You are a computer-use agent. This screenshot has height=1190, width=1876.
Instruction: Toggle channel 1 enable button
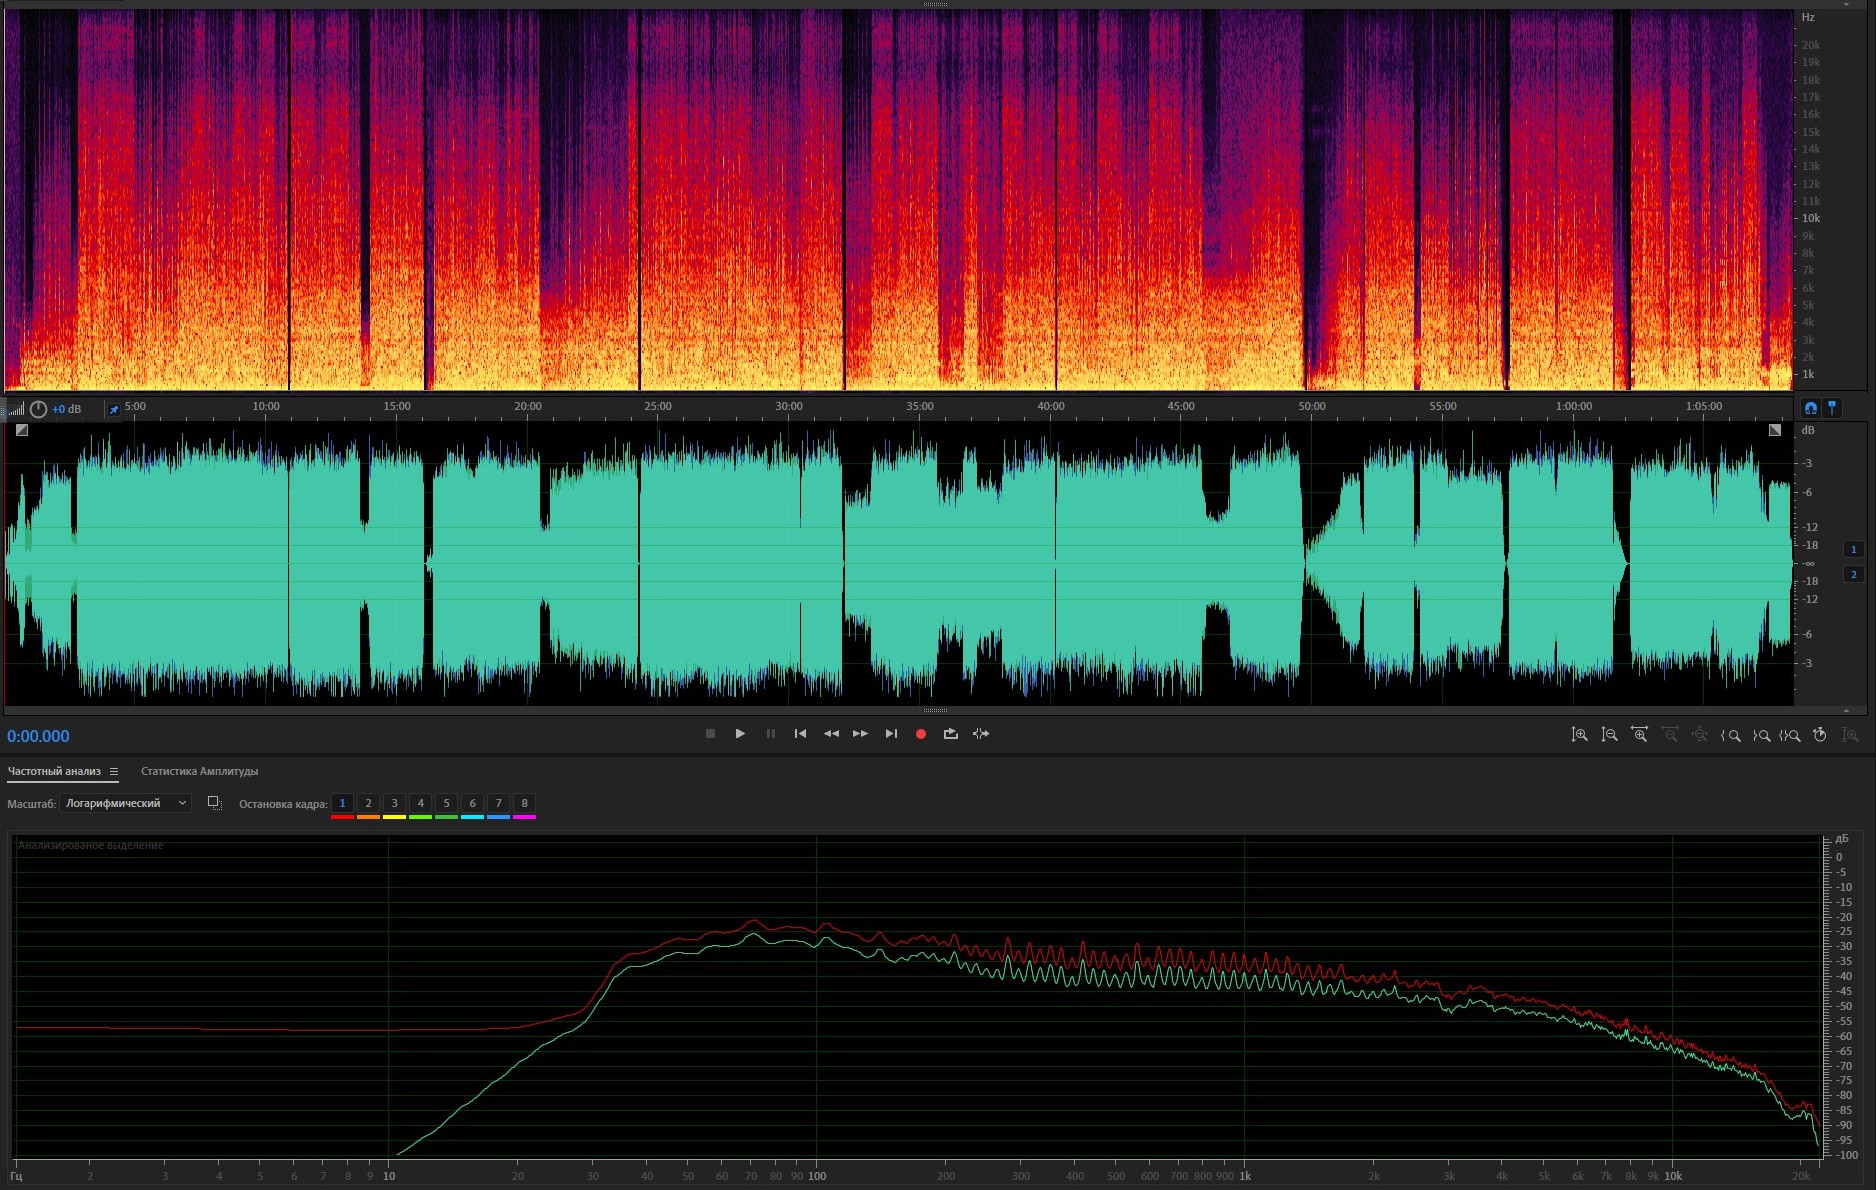click(1853, 549)
